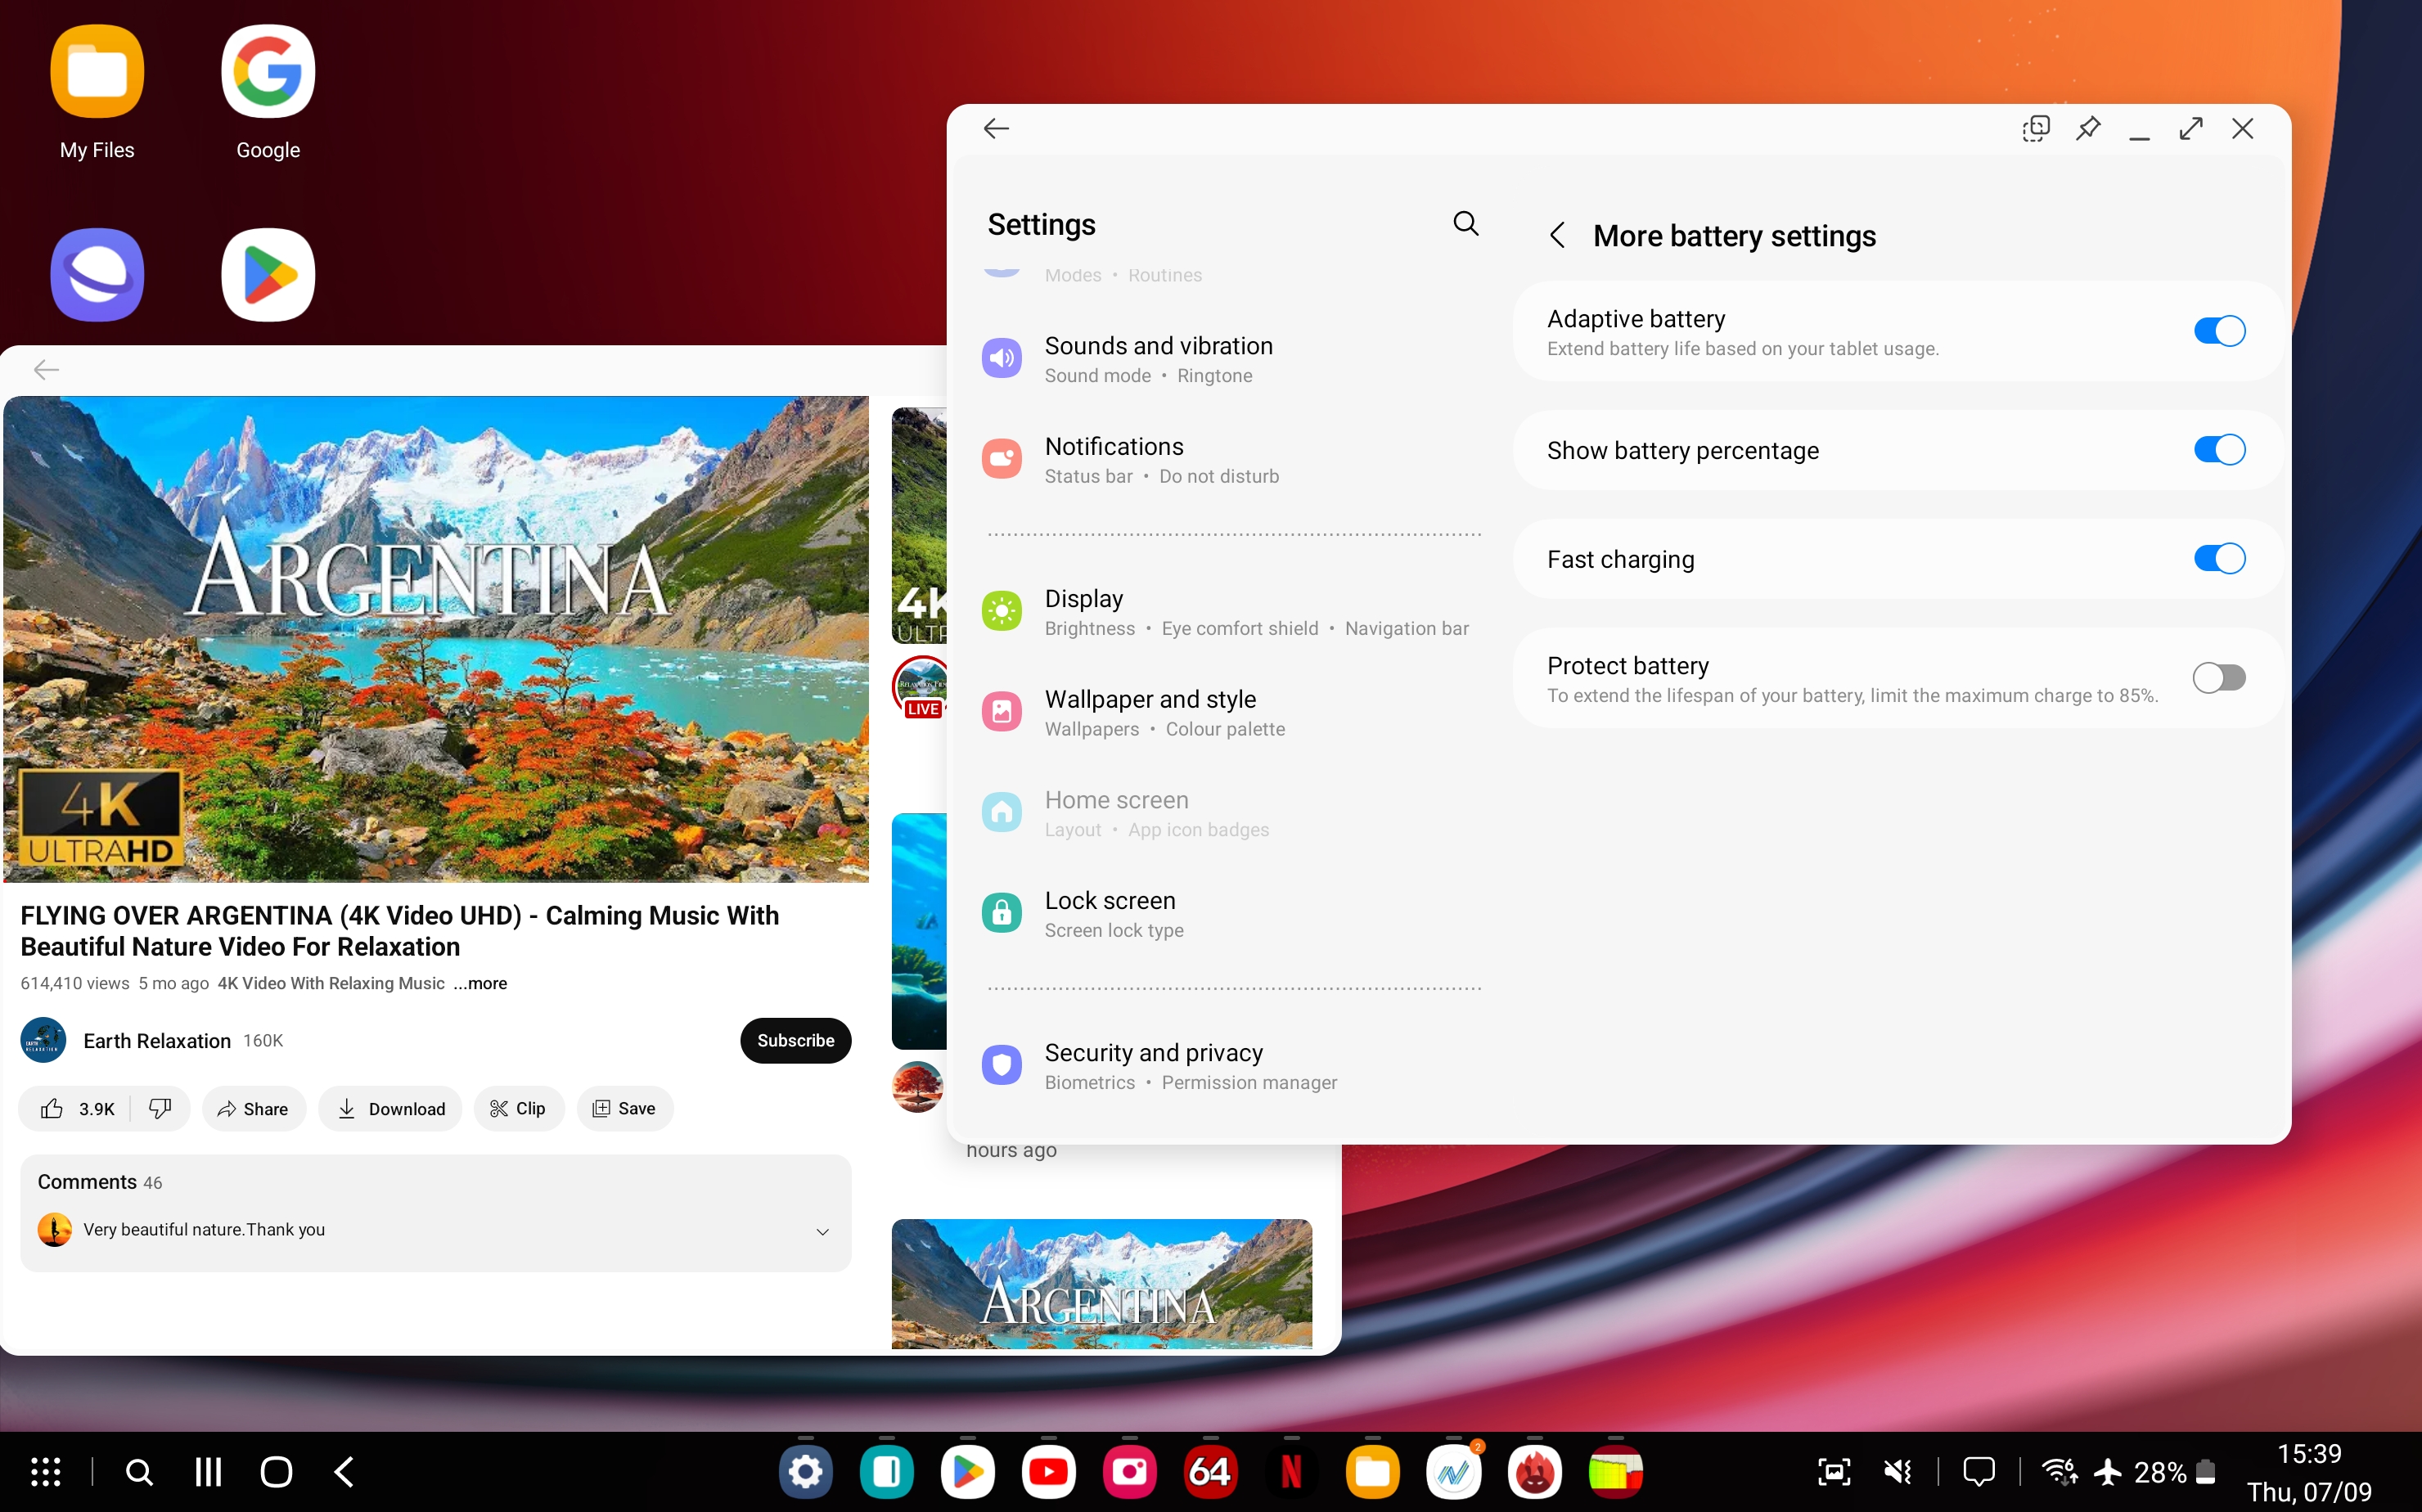Image resolution: width=2422 pixels, height=1512 pixels.
Task: Create a Clip of the video
Action: [x=518, y=1108]
